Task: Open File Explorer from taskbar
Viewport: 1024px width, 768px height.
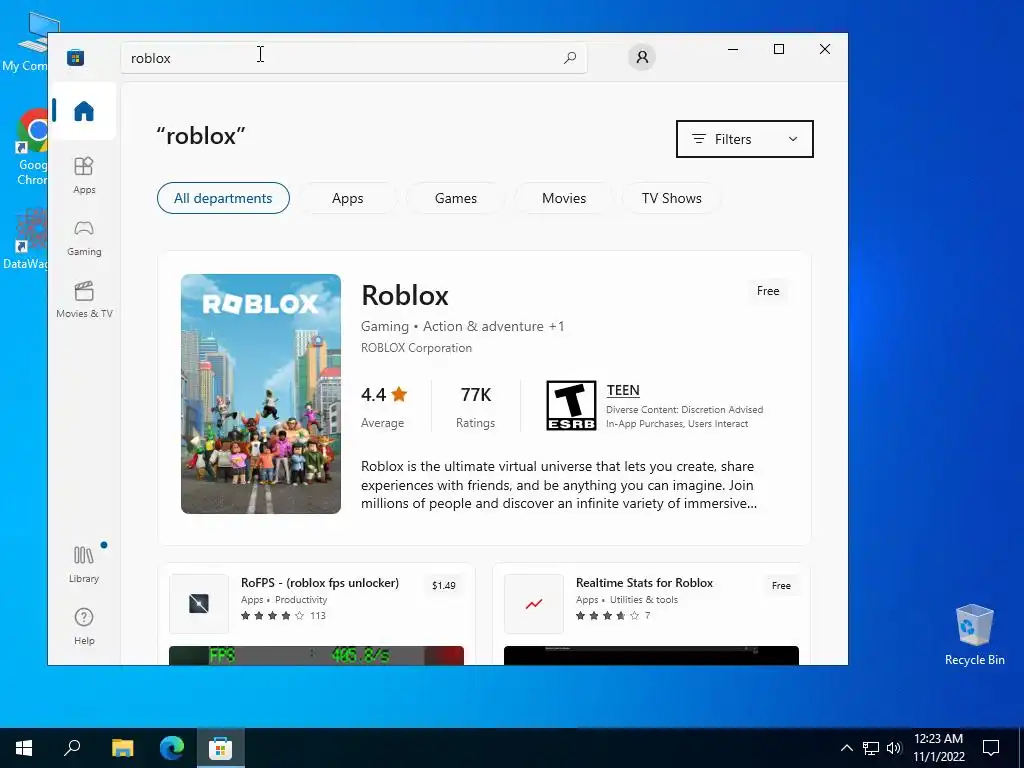Action: [122, 748]
